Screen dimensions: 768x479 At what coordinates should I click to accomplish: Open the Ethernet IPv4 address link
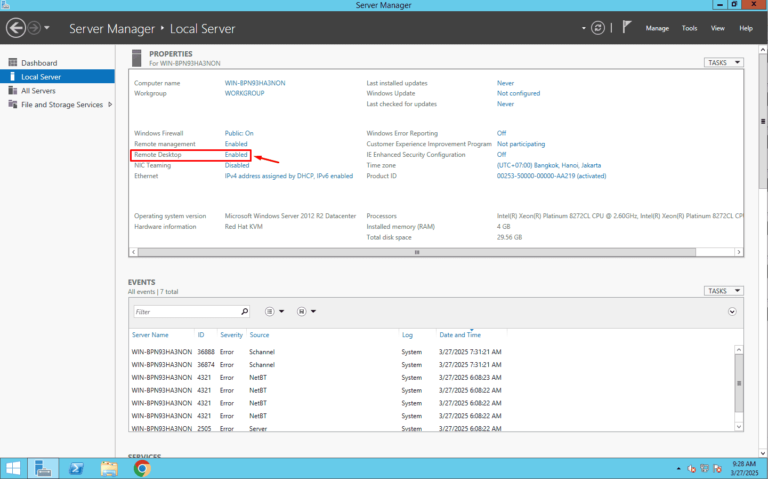288,176
